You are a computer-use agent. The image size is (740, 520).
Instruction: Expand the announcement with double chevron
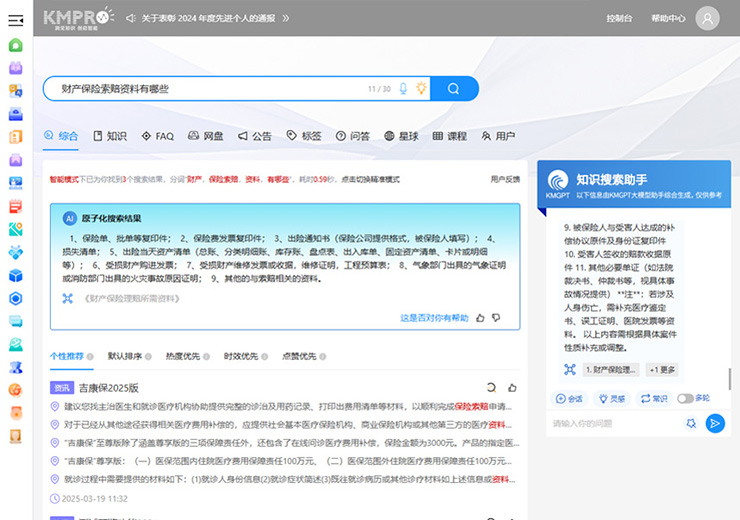(x=286, y=18)
